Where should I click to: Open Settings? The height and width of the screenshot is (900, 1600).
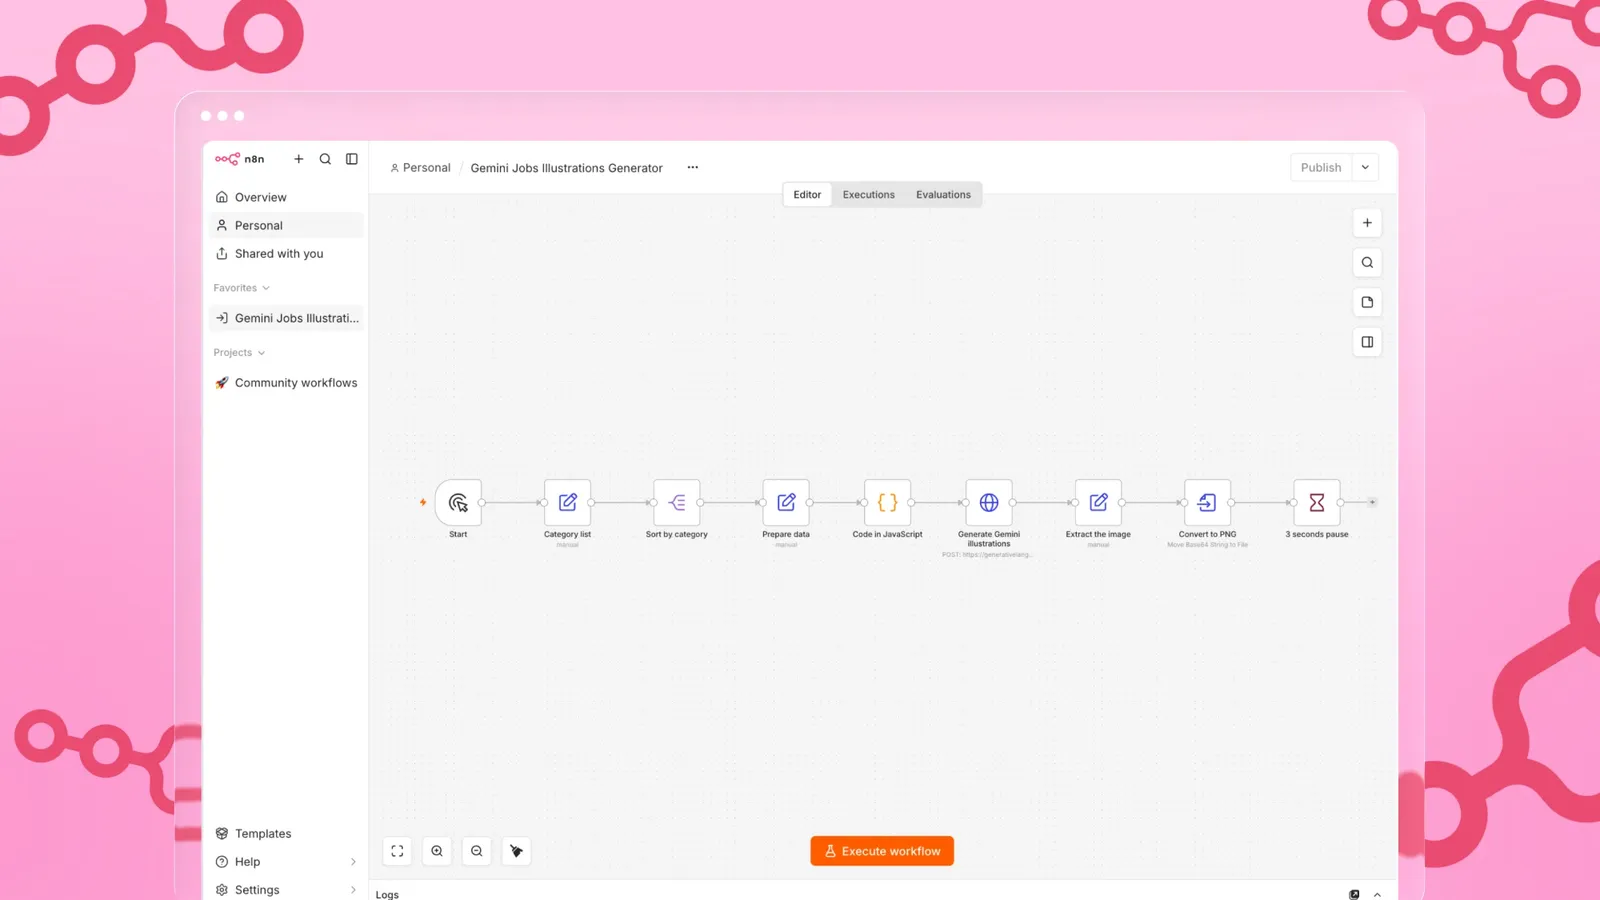(286, 889)
